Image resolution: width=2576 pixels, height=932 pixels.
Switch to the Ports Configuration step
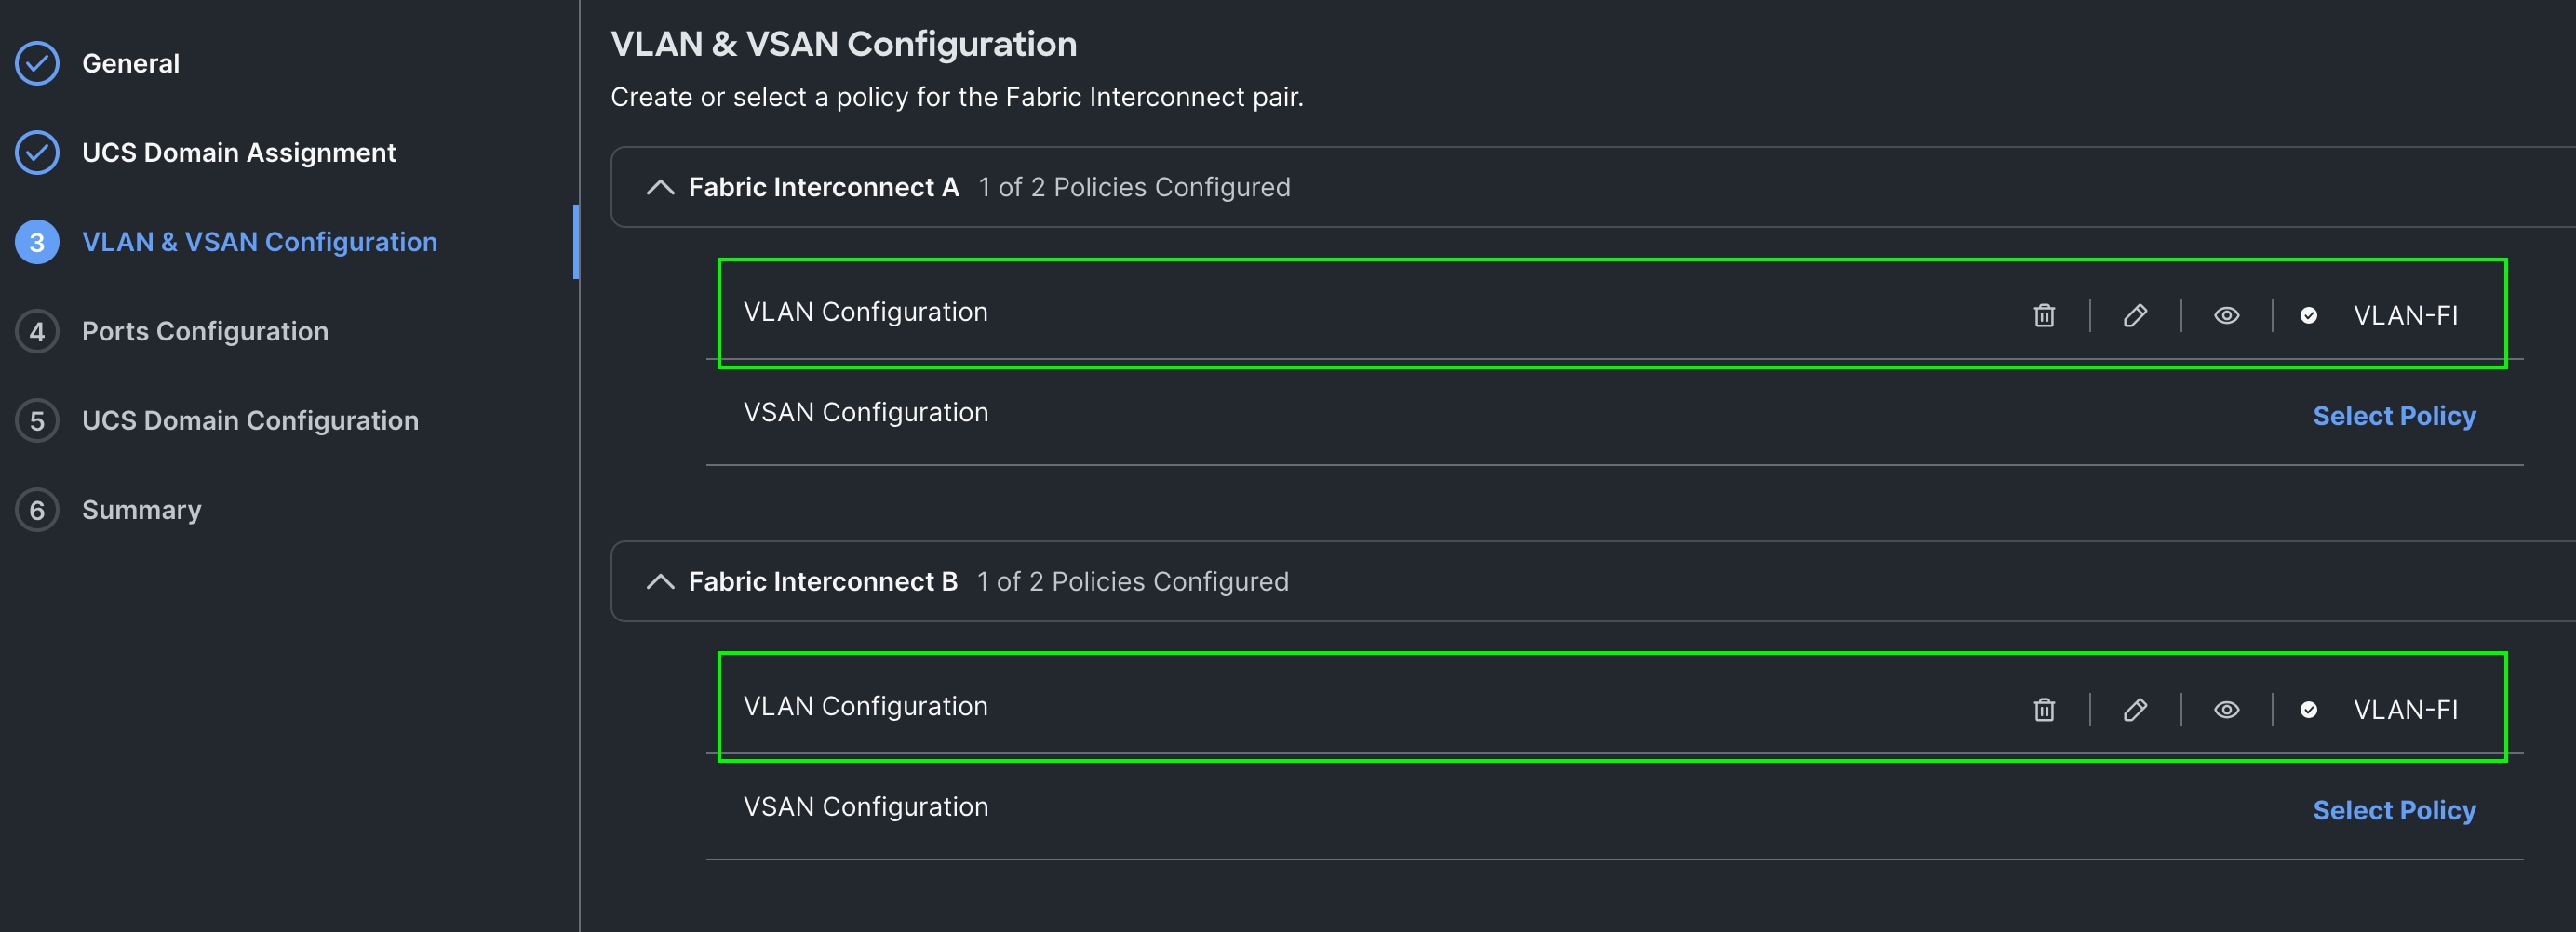tap(204, 331)
